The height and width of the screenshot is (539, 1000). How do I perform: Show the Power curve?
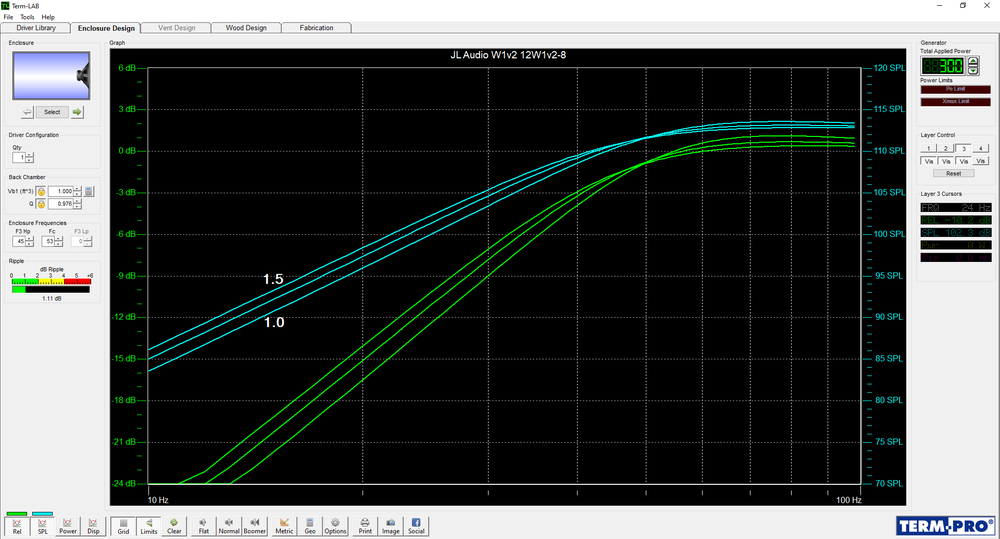[x=68, y=526]
